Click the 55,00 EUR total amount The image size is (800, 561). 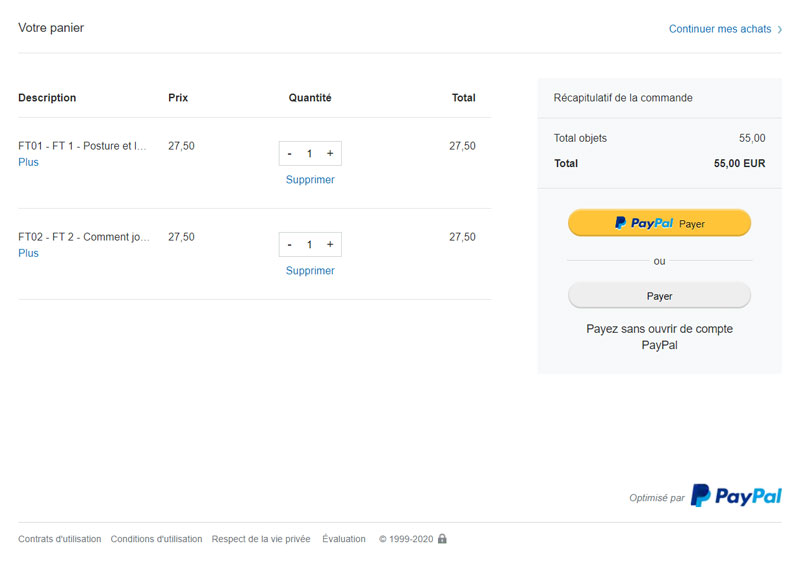coord(739,164)
